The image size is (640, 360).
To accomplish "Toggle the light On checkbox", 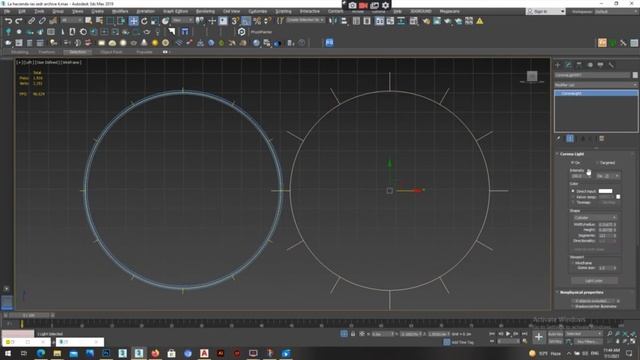I will pyautogui.click(x=573, y=163).
